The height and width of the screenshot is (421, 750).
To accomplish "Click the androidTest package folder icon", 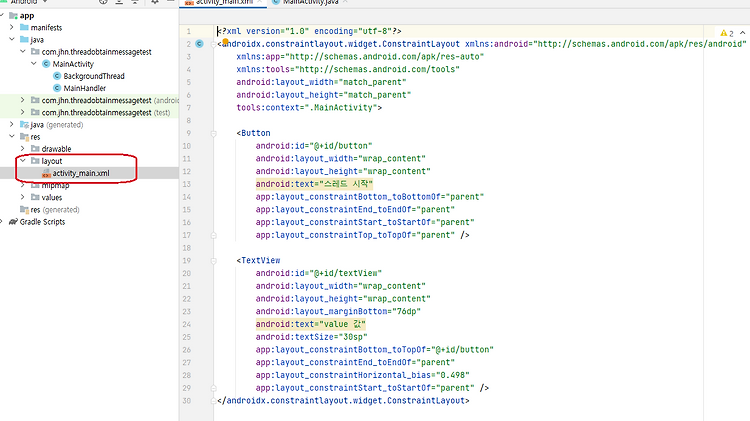I will click(x=35, y=100).
